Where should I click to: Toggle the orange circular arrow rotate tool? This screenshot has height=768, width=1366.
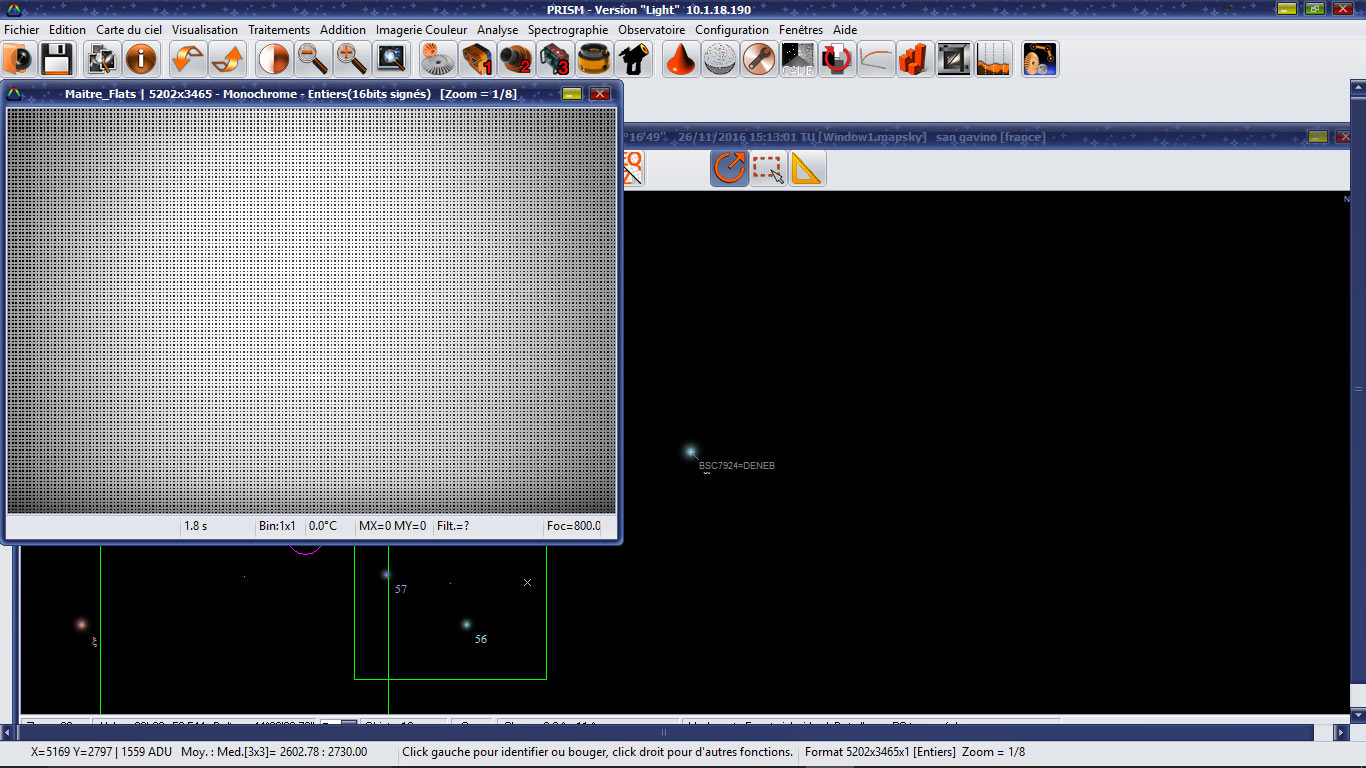(730, 169)
